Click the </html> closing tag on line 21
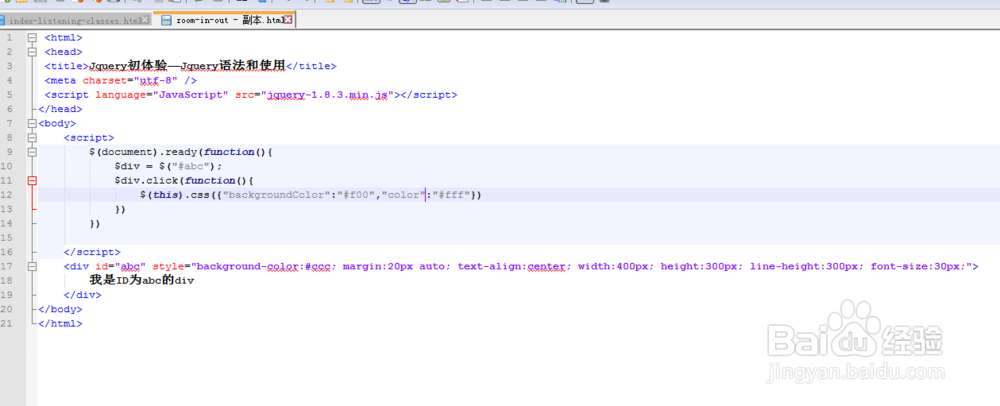This screenshot has width=1000, height=406. (60, 324)
